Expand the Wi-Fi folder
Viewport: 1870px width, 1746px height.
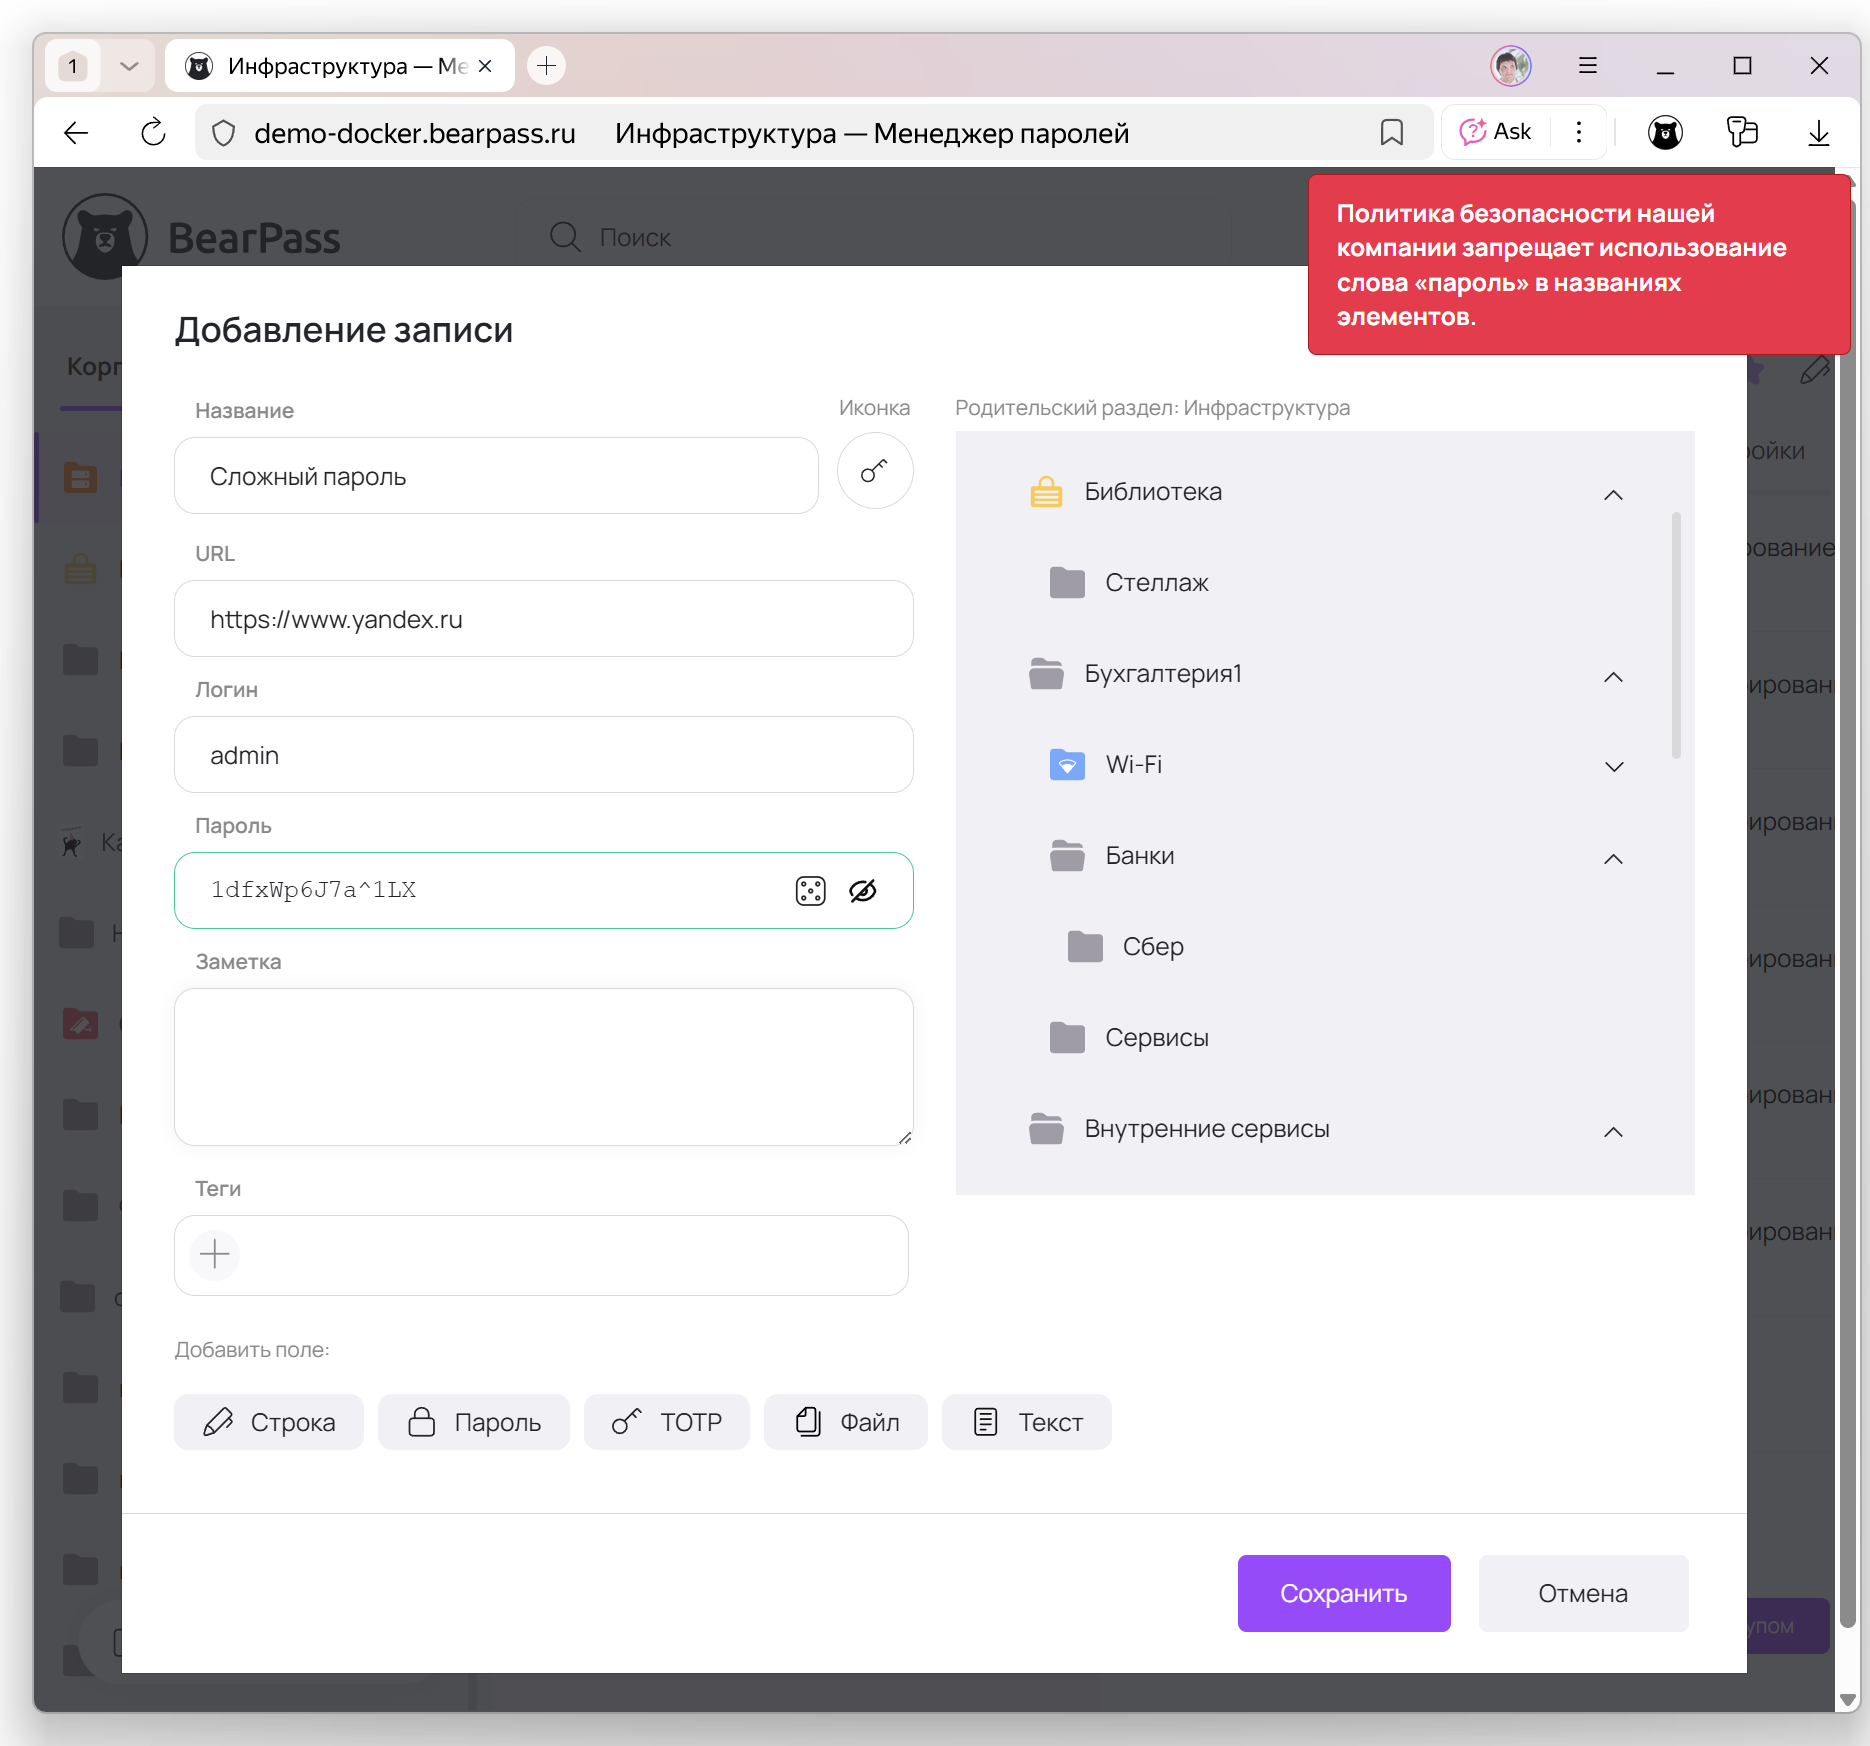(1613, 766)
